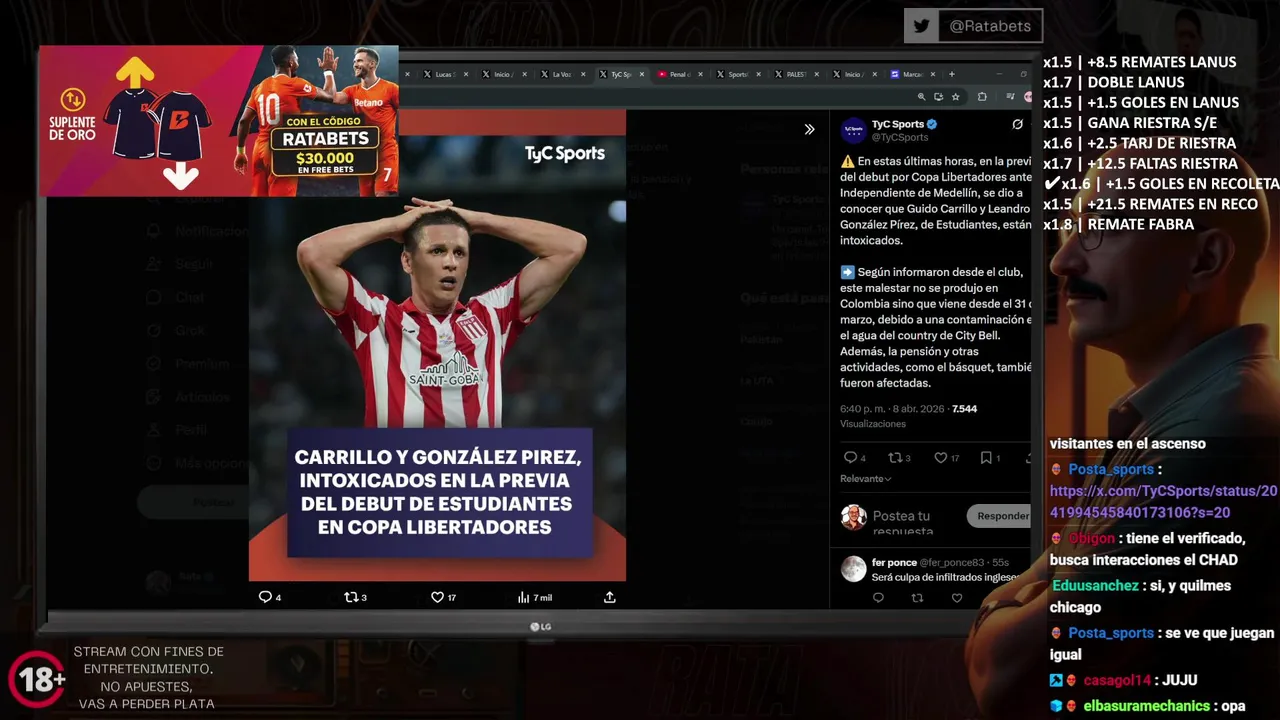1280x720 pixels.
Task: Like the post using heart below photo
Action: (x=437, y=597)
